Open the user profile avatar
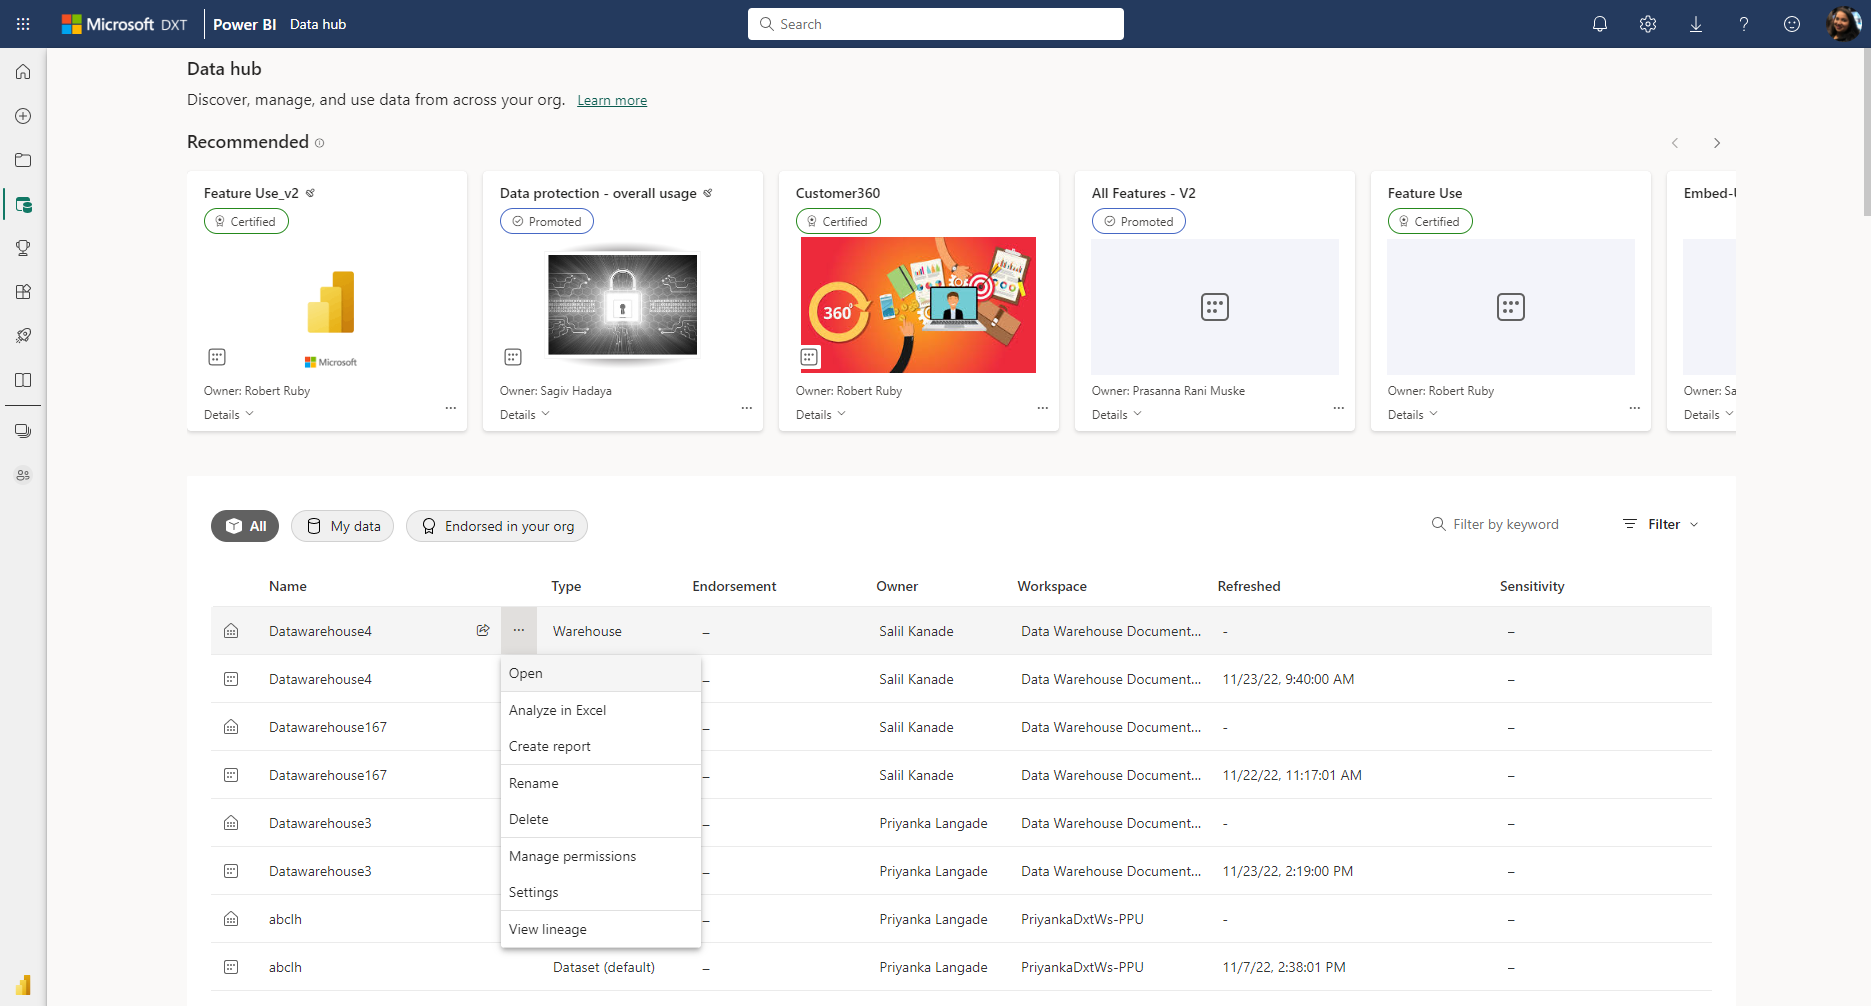This screenshot has height=1006, width=1871. 1843,24
